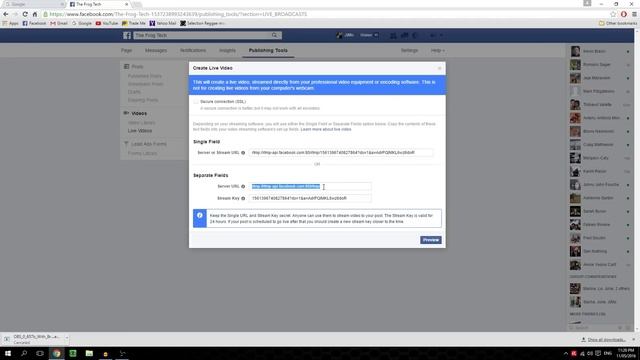Open Task View on taskbar

pyautogui.click(x=40, y=353)
